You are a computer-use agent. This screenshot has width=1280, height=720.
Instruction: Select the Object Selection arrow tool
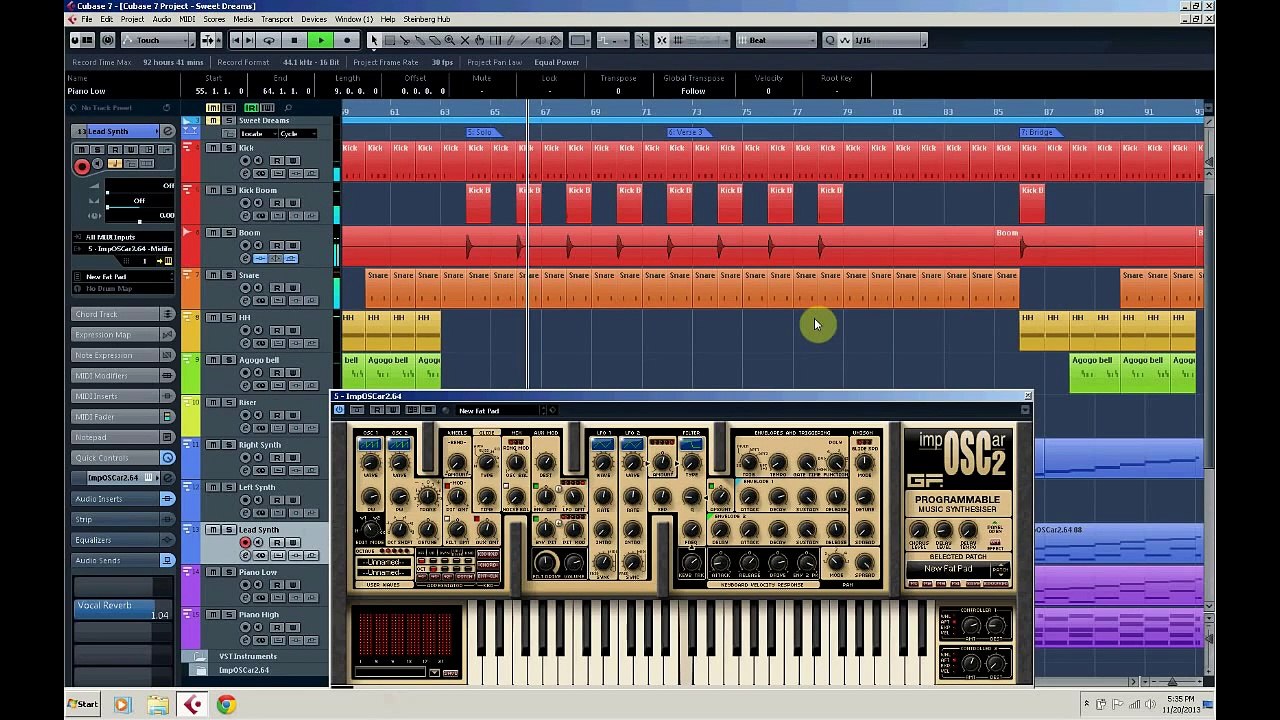(375, 40)
